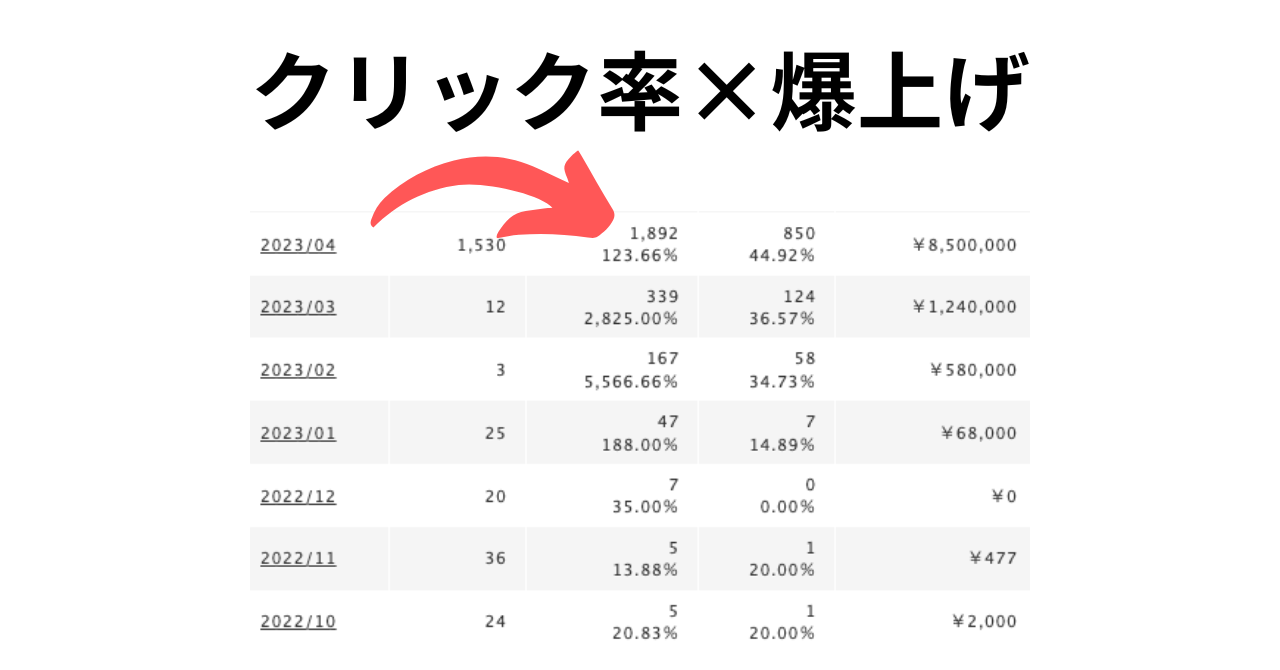Viewport: 1280px width, 670px height.
Task: Select the ¥580,000 revenue cell
Action: click(932, 370)
